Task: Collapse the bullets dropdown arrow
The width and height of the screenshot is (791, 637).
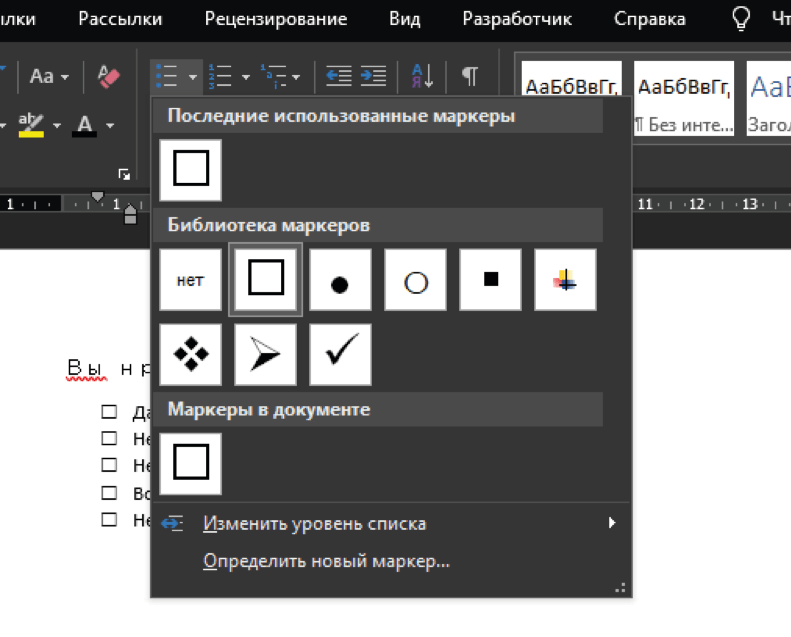Action: point(193,77)
